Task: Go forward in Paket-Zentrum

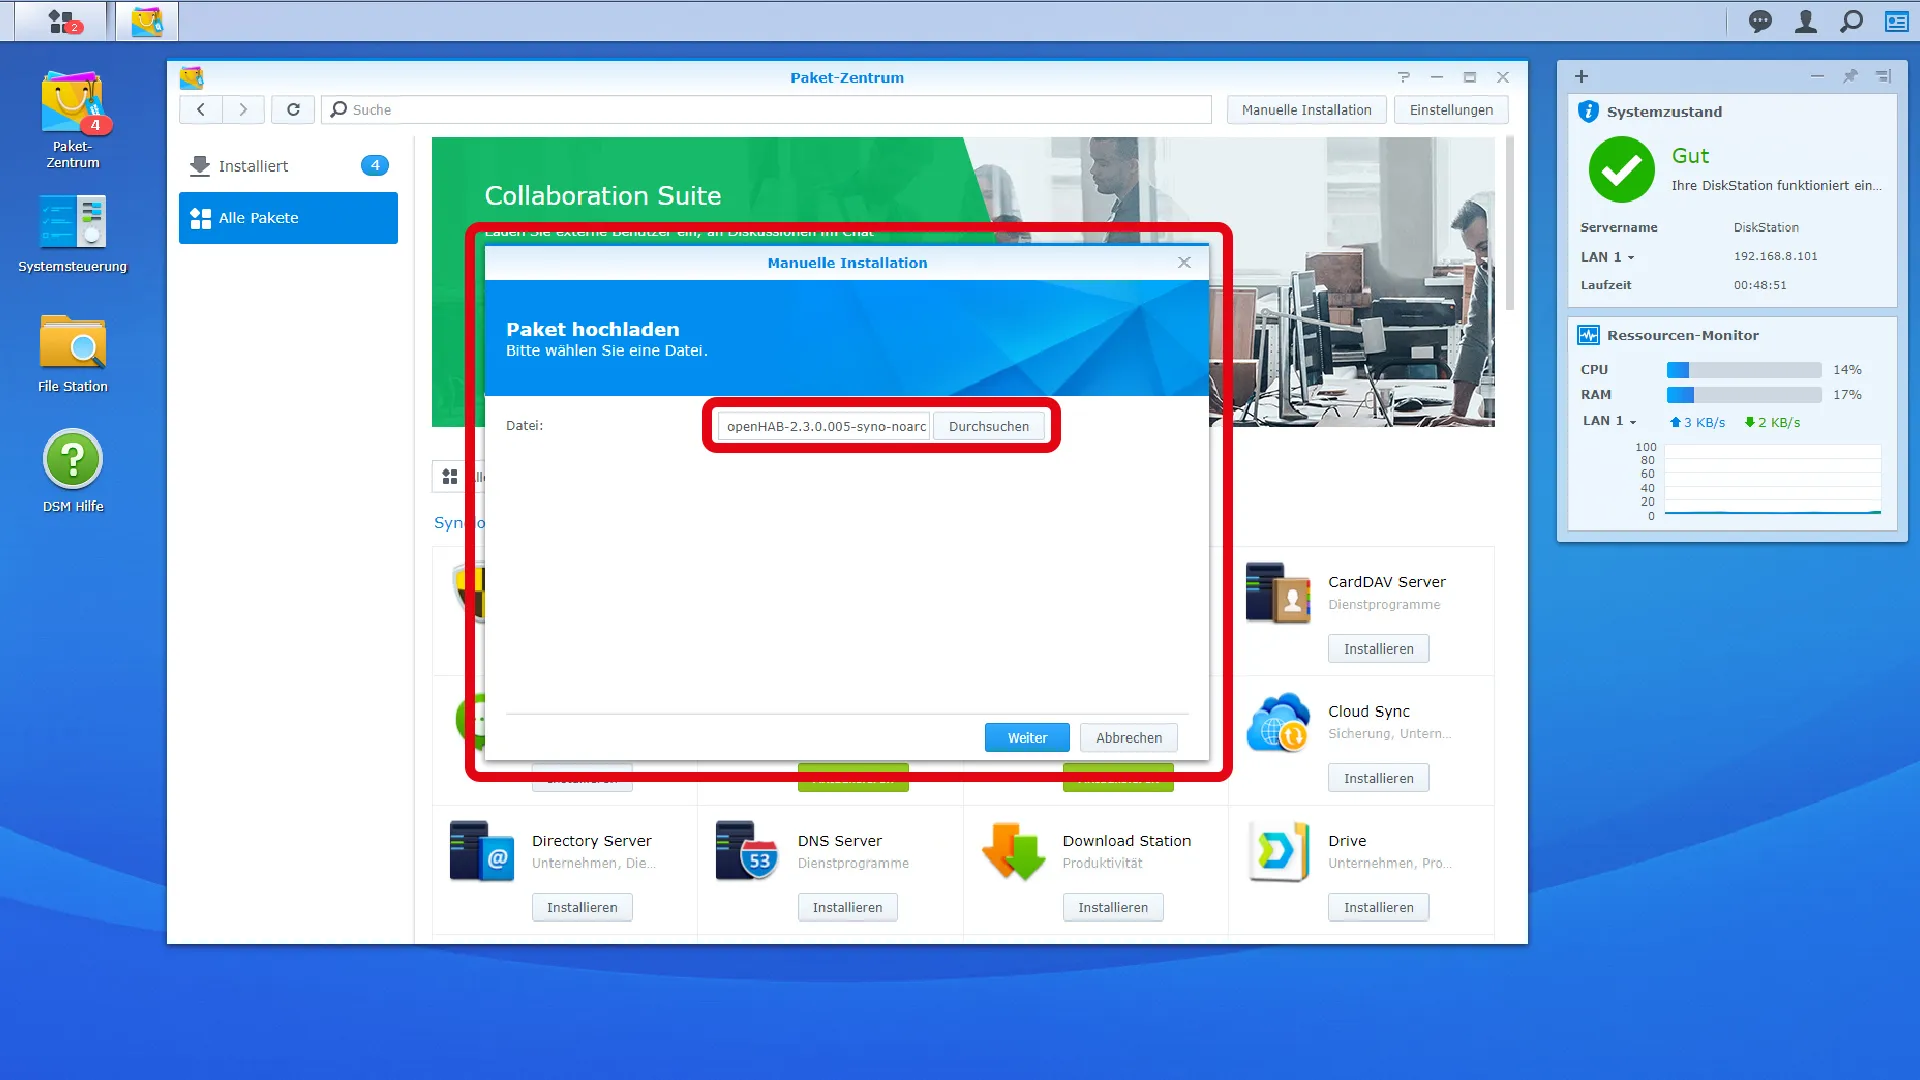Action: click(243, 110)
